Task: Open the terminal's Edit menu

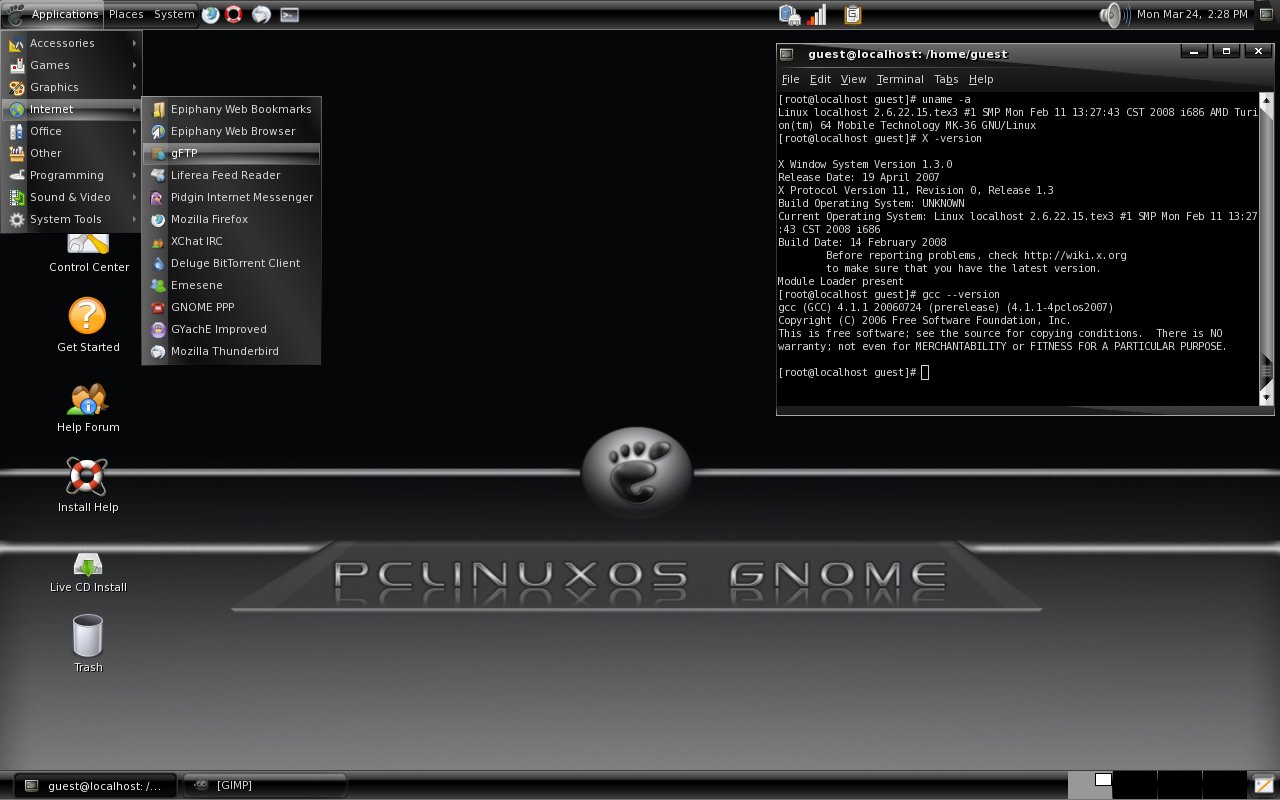Action: pos(820,79)
